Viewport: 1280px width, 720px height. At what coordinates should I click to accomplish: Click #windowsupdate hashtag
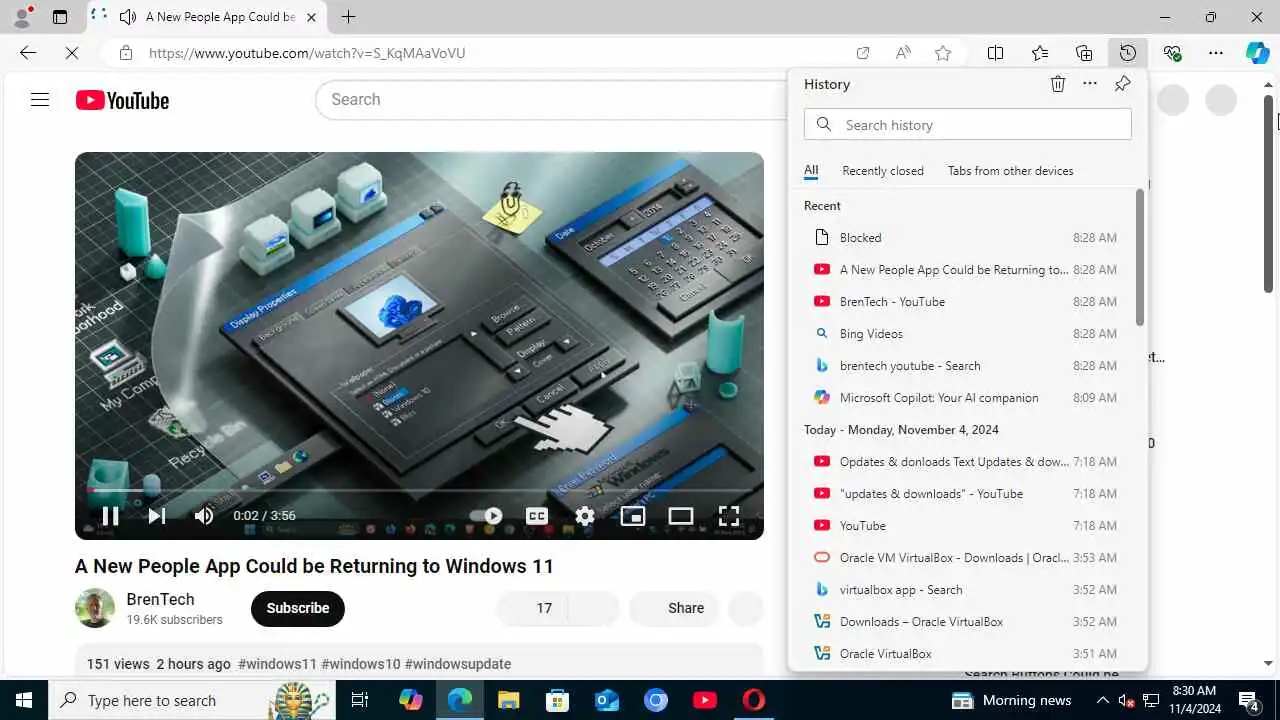pyautogui.click(x=458, y=664)
